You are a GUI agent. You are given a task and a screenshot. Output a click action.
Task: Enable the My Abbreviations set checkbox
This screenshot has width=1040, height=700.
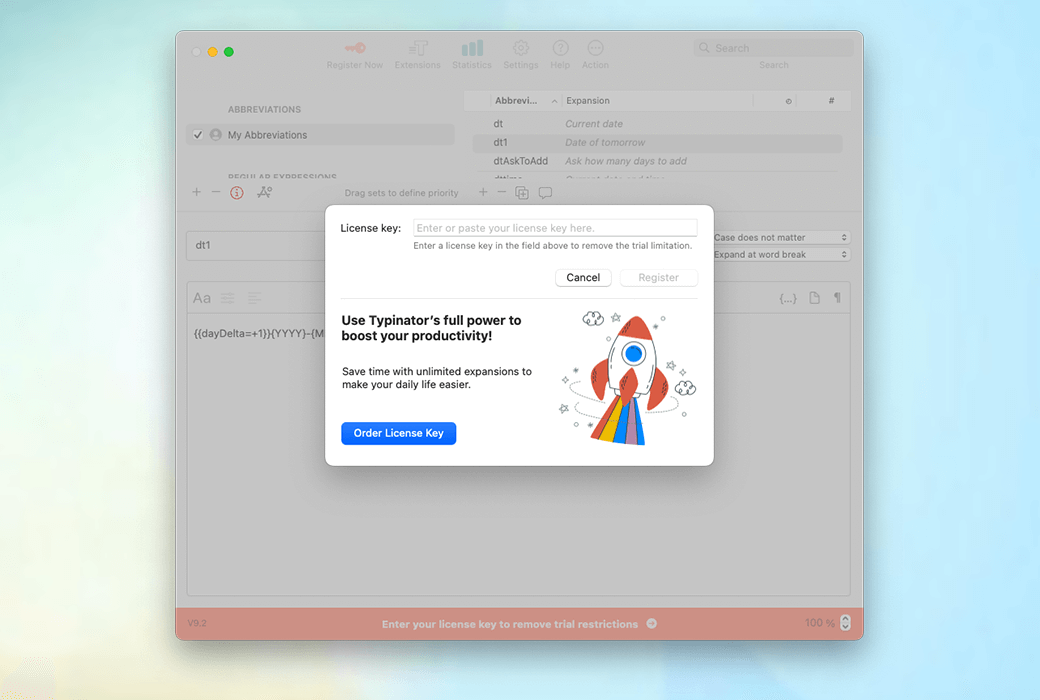pyautogui.click(x=197, y=134)
